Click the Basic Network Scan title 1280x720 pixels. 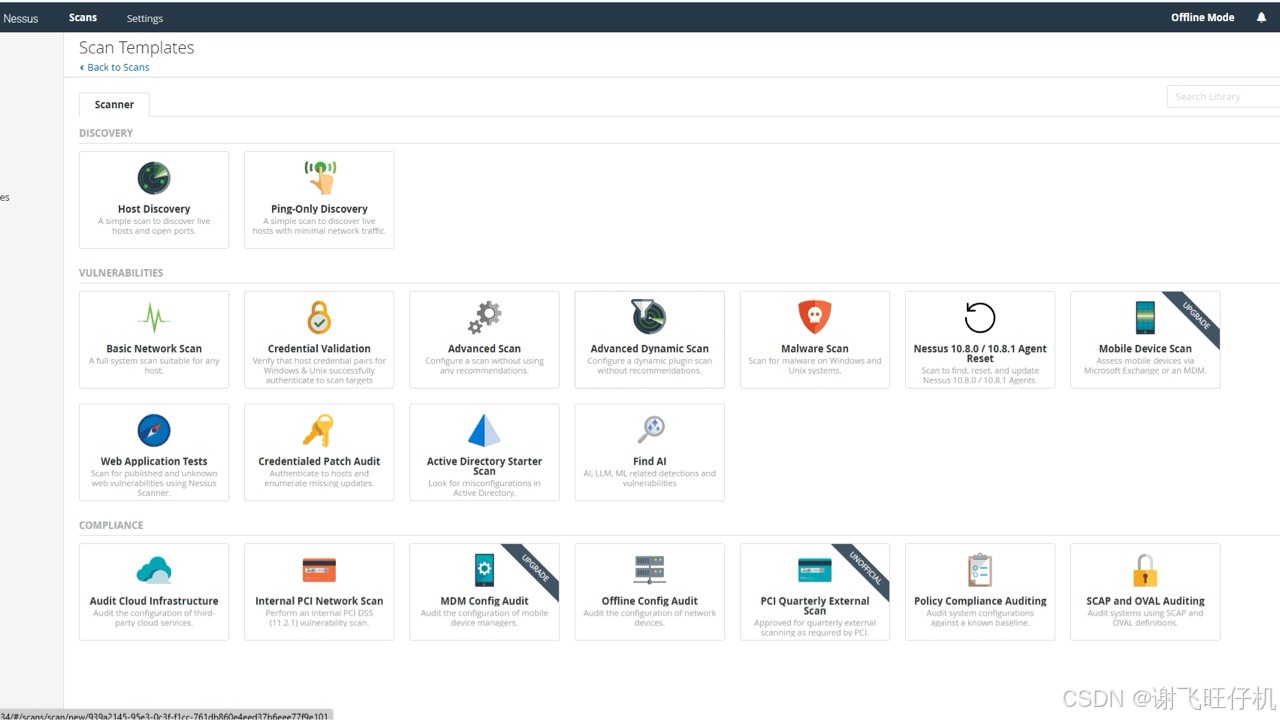click(x=154, y=349)
